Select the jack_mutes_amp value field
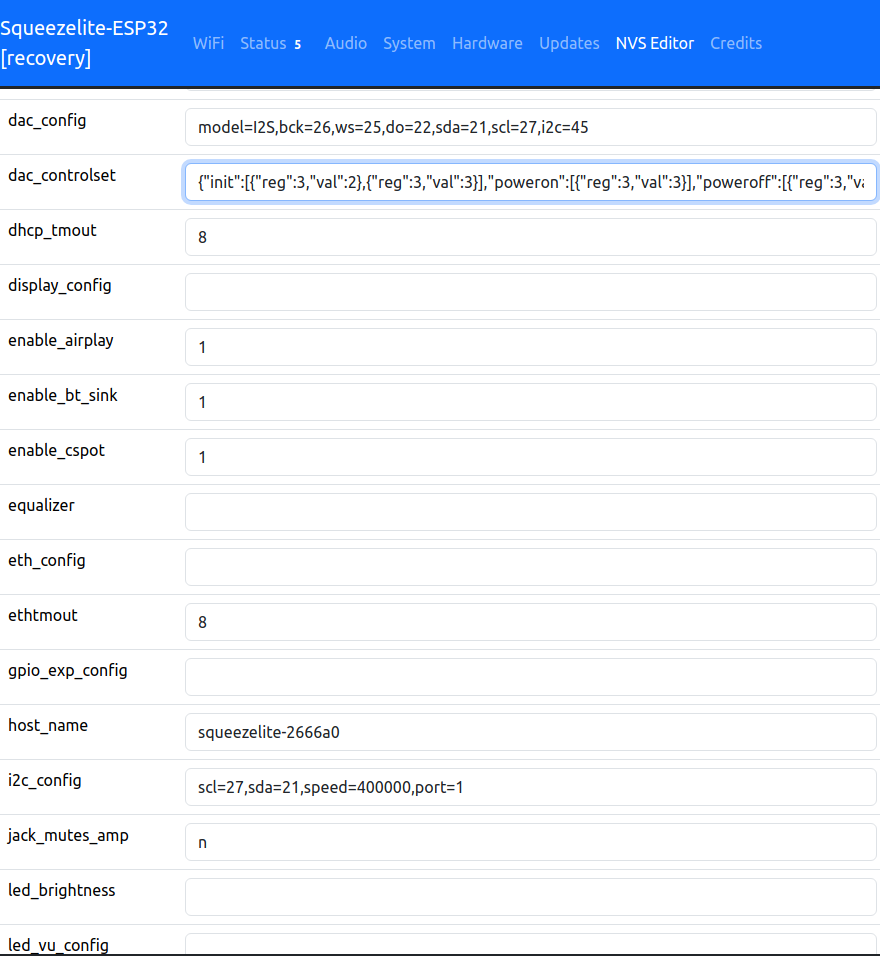This screenshot has width=880, height=956. pos(530,842)
